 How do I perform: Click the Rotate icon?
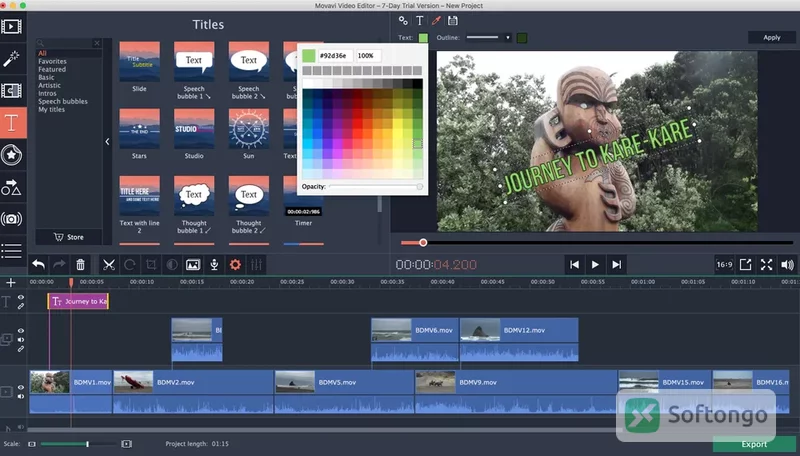click(x=130, y=264)
